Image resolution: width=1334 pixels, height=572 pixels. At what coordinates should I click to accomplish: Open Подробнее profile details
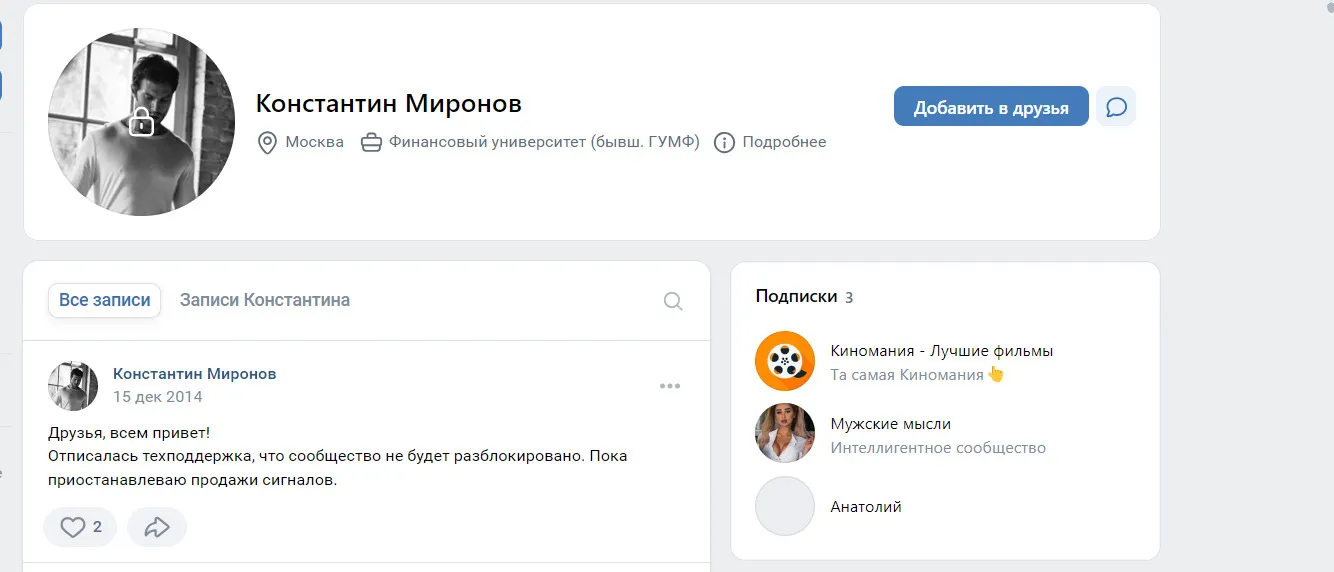click(x=784, y=142)
